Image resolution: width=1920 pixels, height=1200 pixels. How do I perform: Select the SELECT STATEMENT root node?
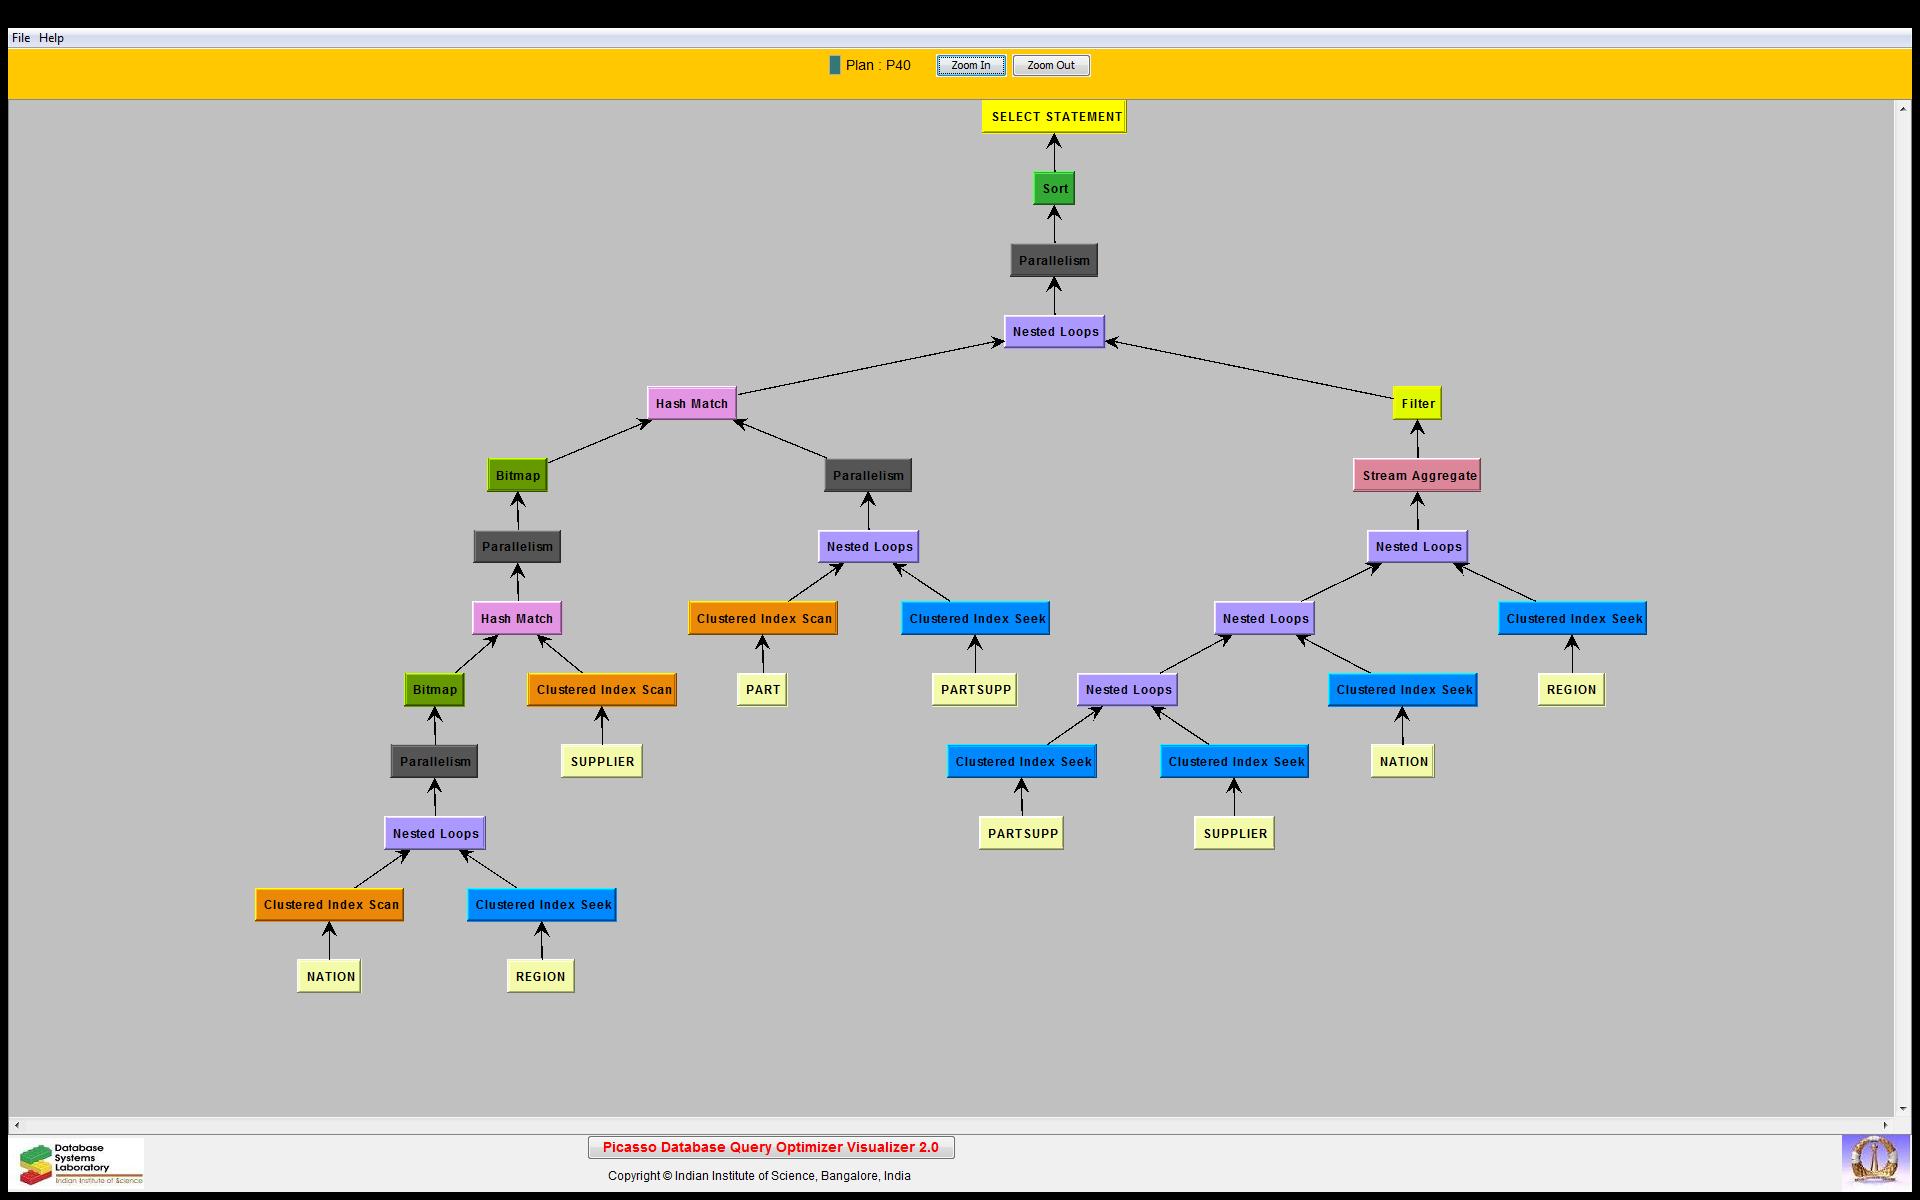pos(1054,117)
